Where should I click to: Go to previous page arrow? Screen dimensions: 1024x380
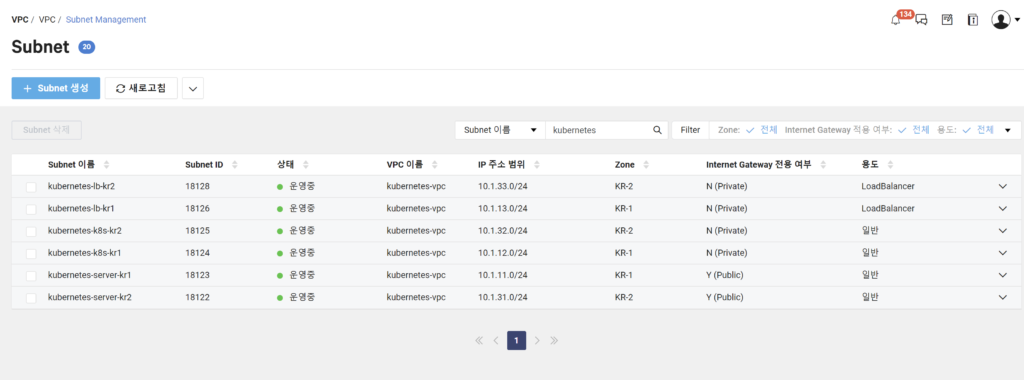click(496, 340)
